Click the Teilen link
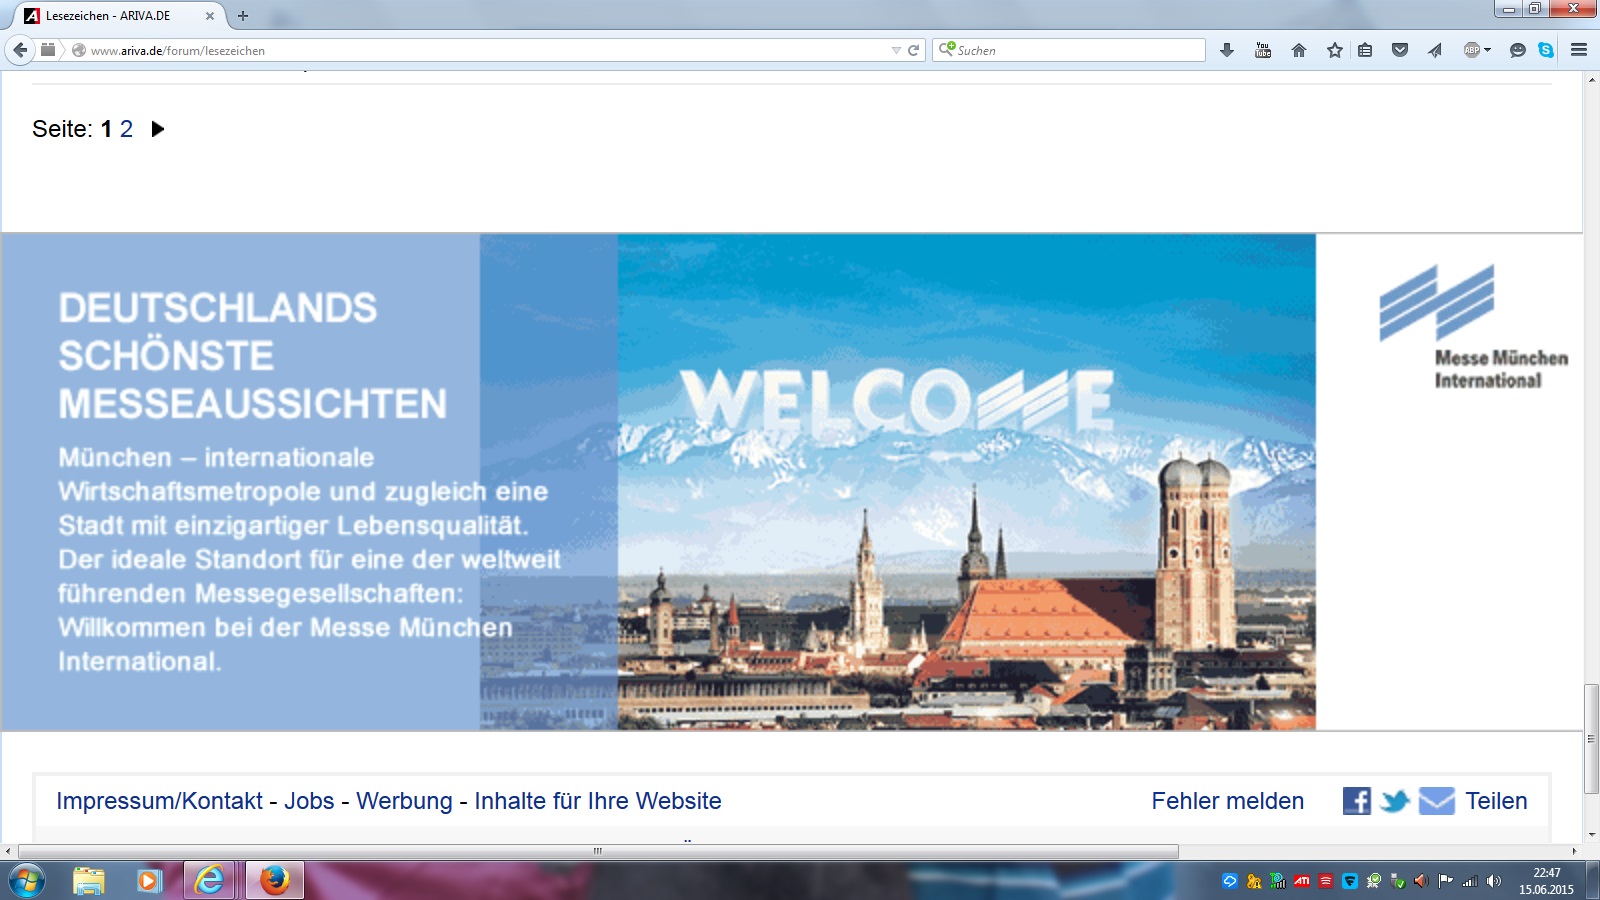 coord(1496,801)
